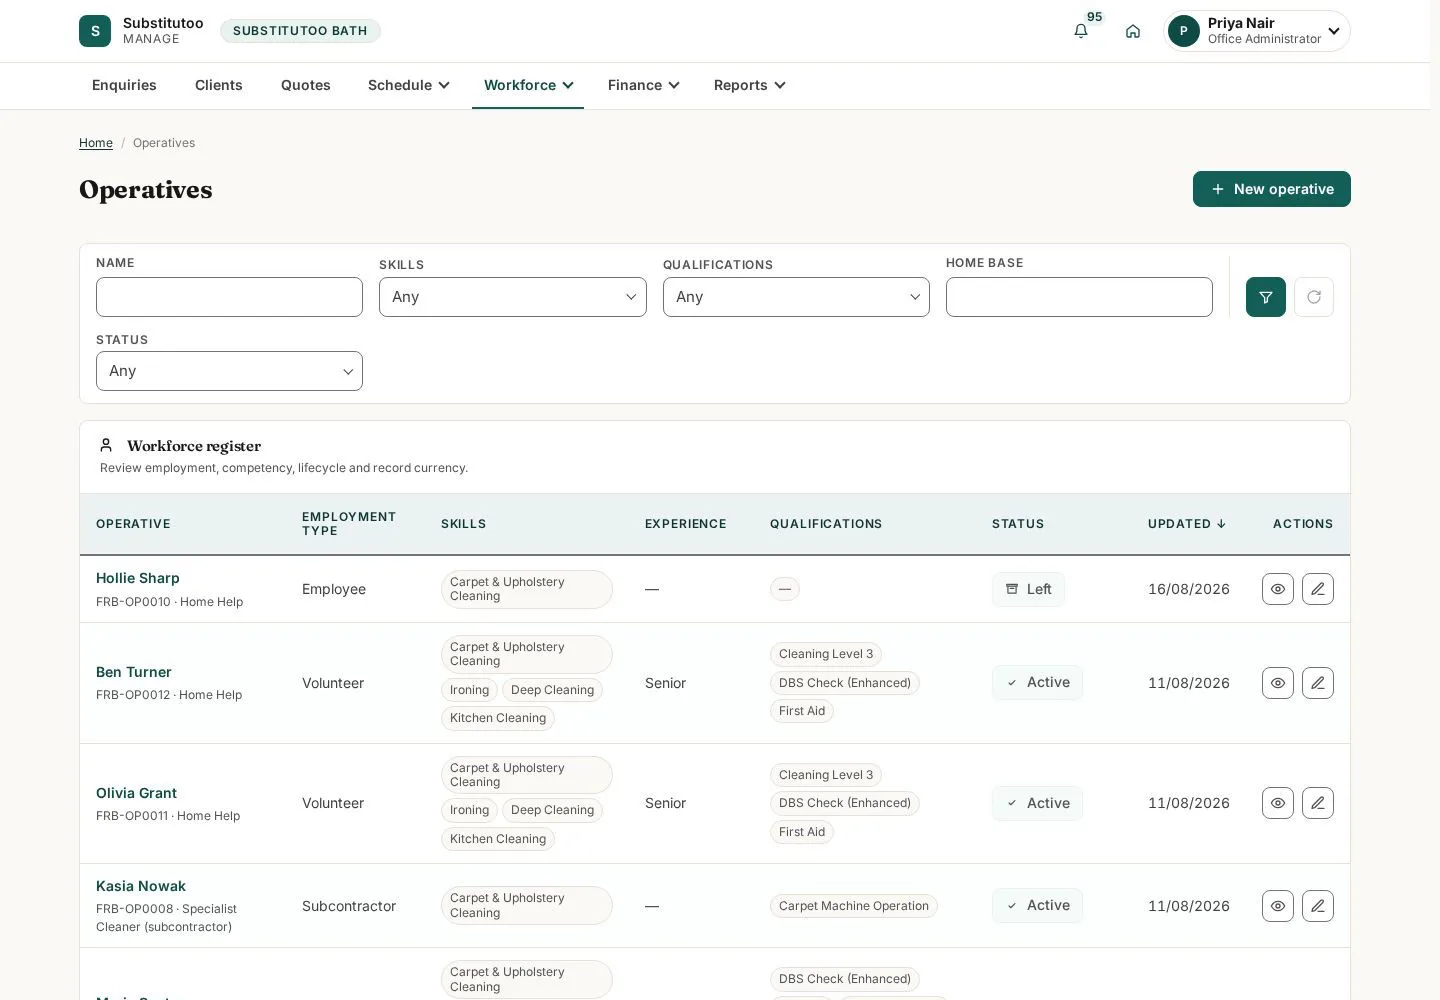Switch to the Quotes tab
Viewport: 1440px width, 1000px height.
306,85
